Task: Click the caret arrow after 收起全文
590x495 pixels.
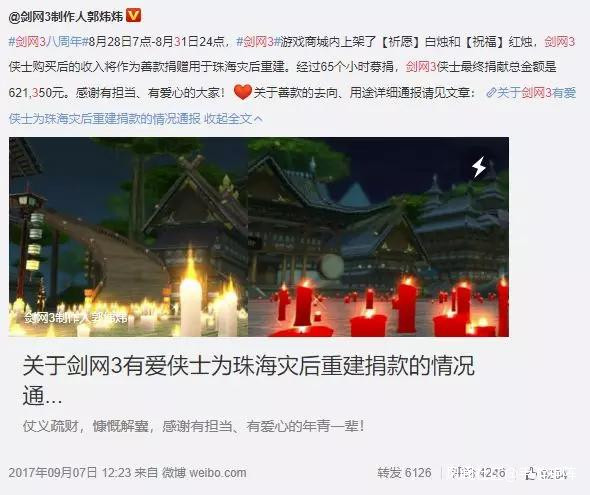Action: (258, 119)
